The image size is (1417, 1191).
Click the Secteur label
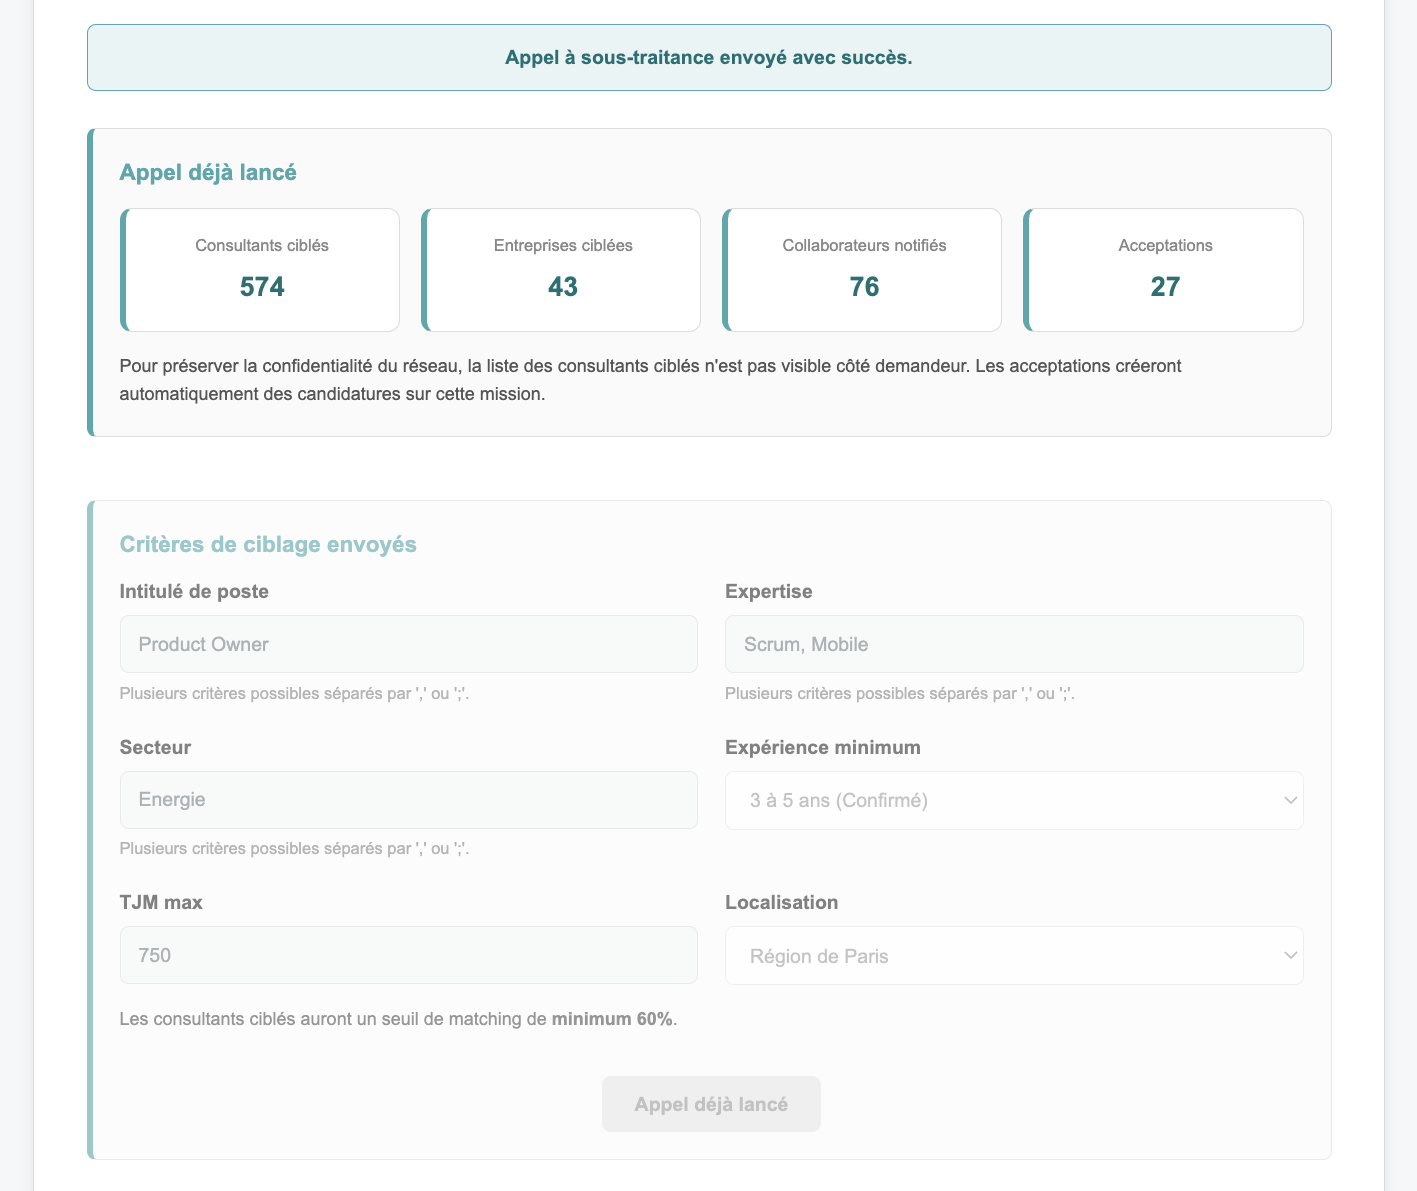pyautogui.click(x=155, y=747)
